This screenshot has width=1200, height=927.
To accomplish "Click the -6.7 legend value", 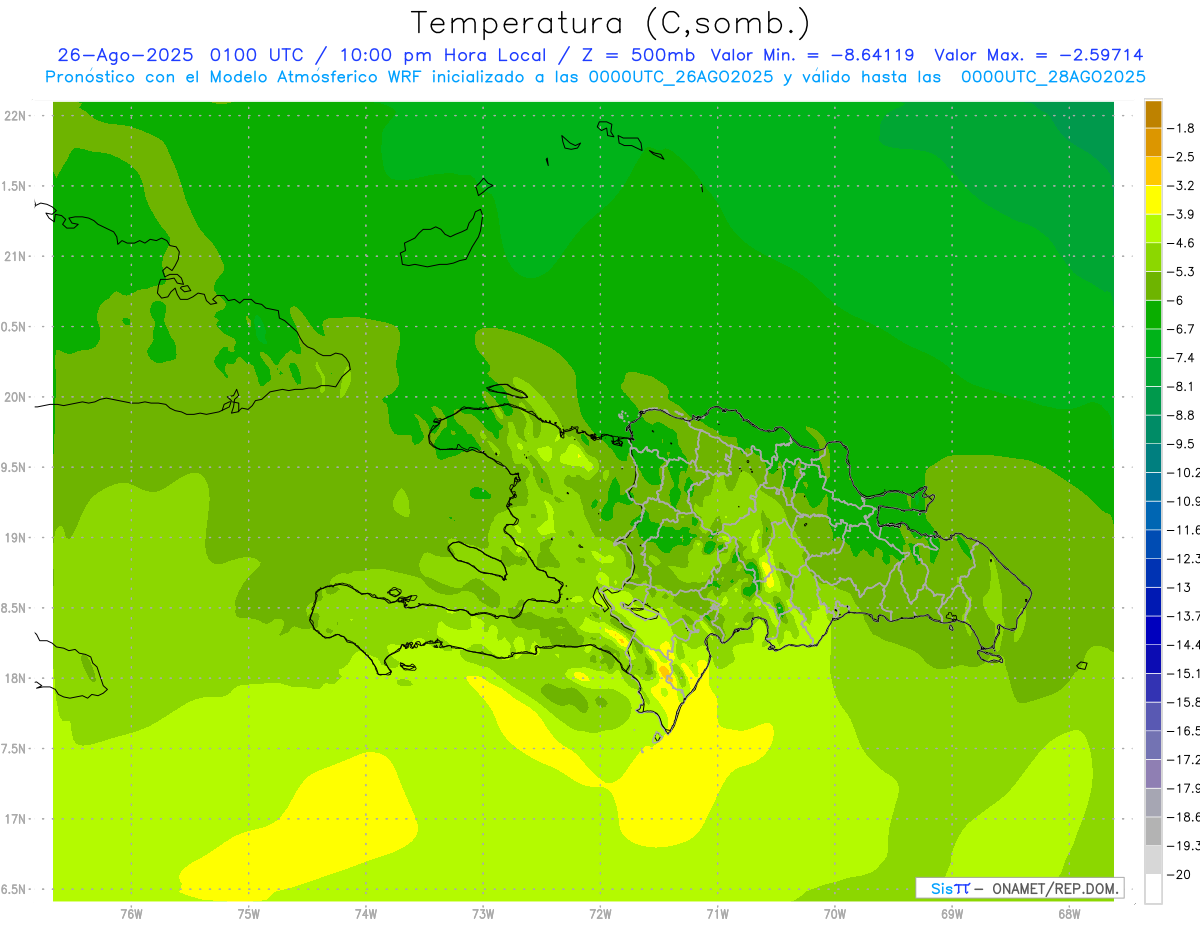I will (x=1182, y=329).
